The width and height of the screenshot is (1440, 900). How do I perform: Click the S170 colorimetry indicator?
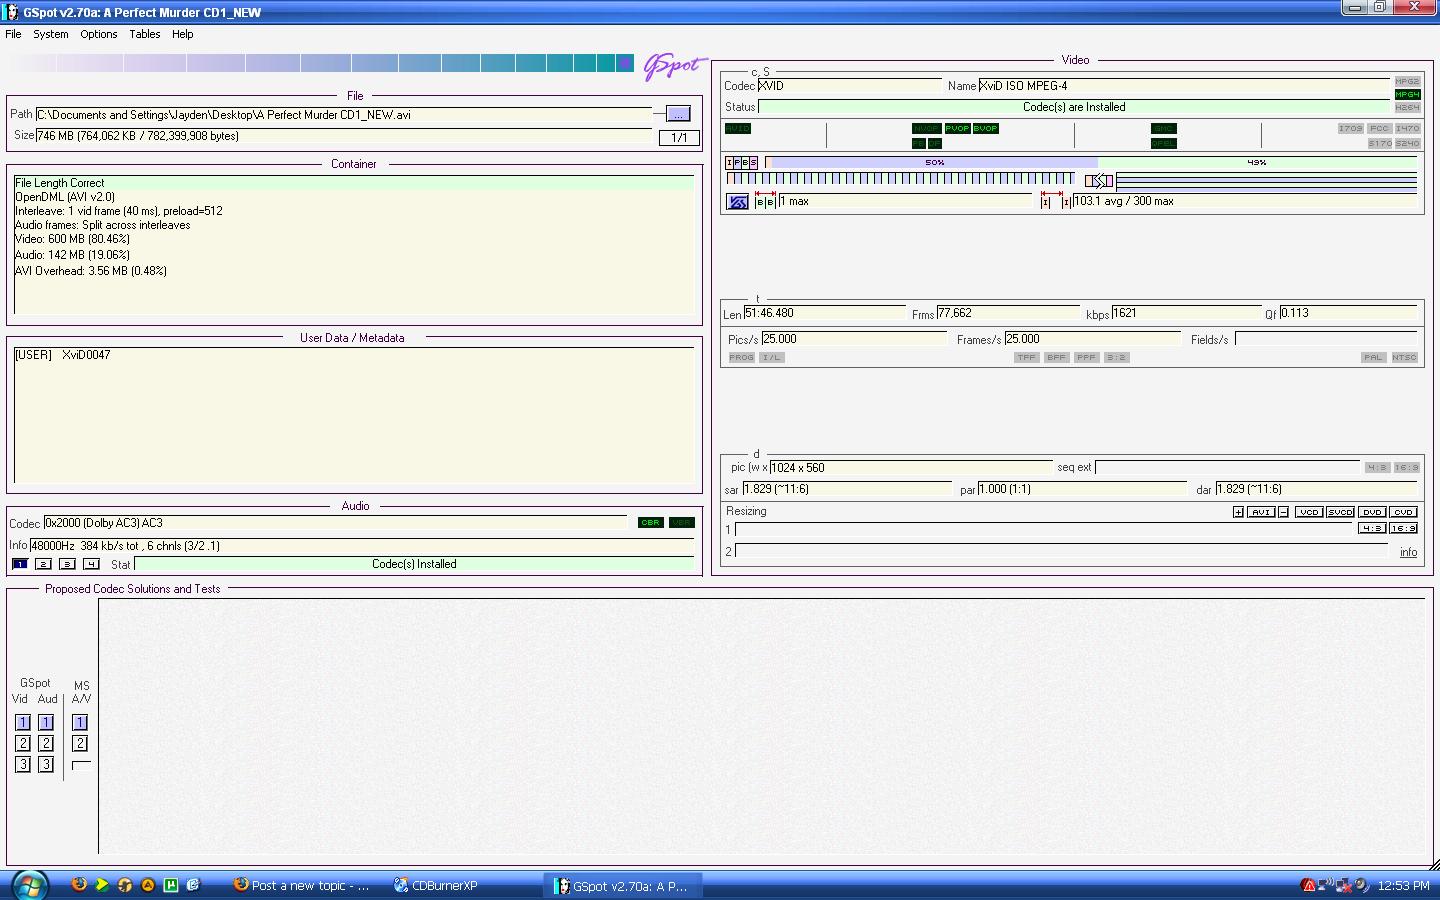(x=1379, y=143)
